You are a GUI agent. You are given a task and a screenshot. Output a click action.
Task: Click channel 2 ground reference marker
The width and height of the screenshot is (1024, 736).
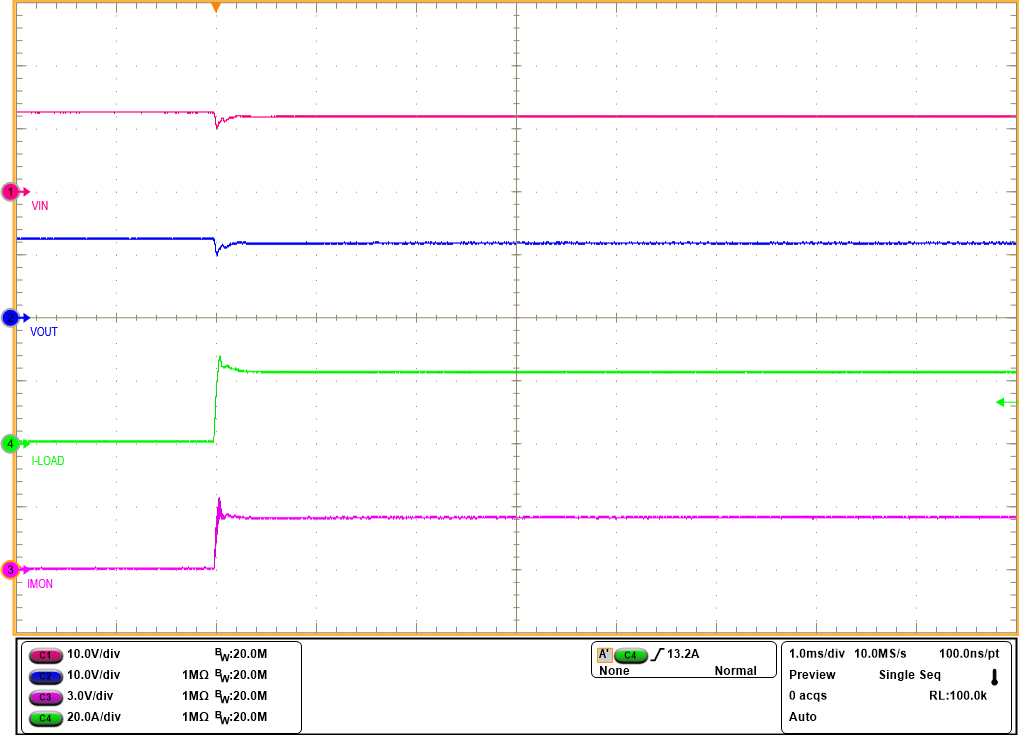12,318
